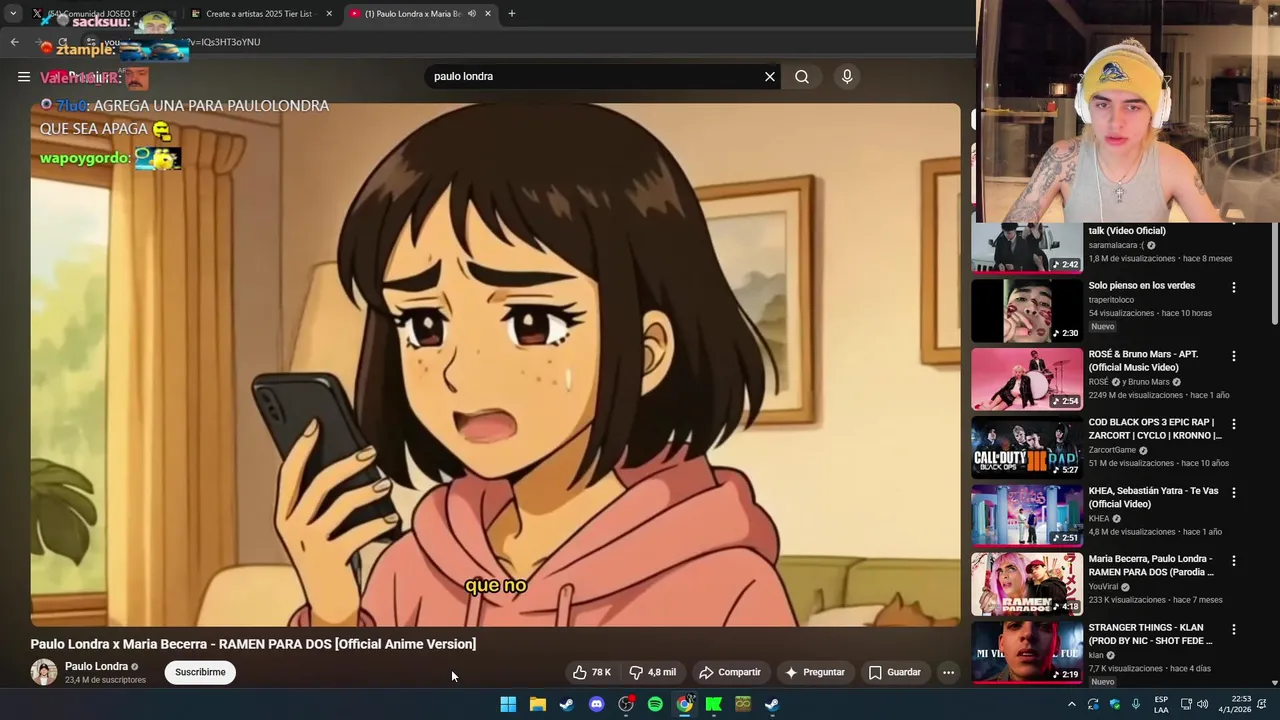Click the system tray sync refresh icon
The image size is (1280, 720).
click(1094, 704)
